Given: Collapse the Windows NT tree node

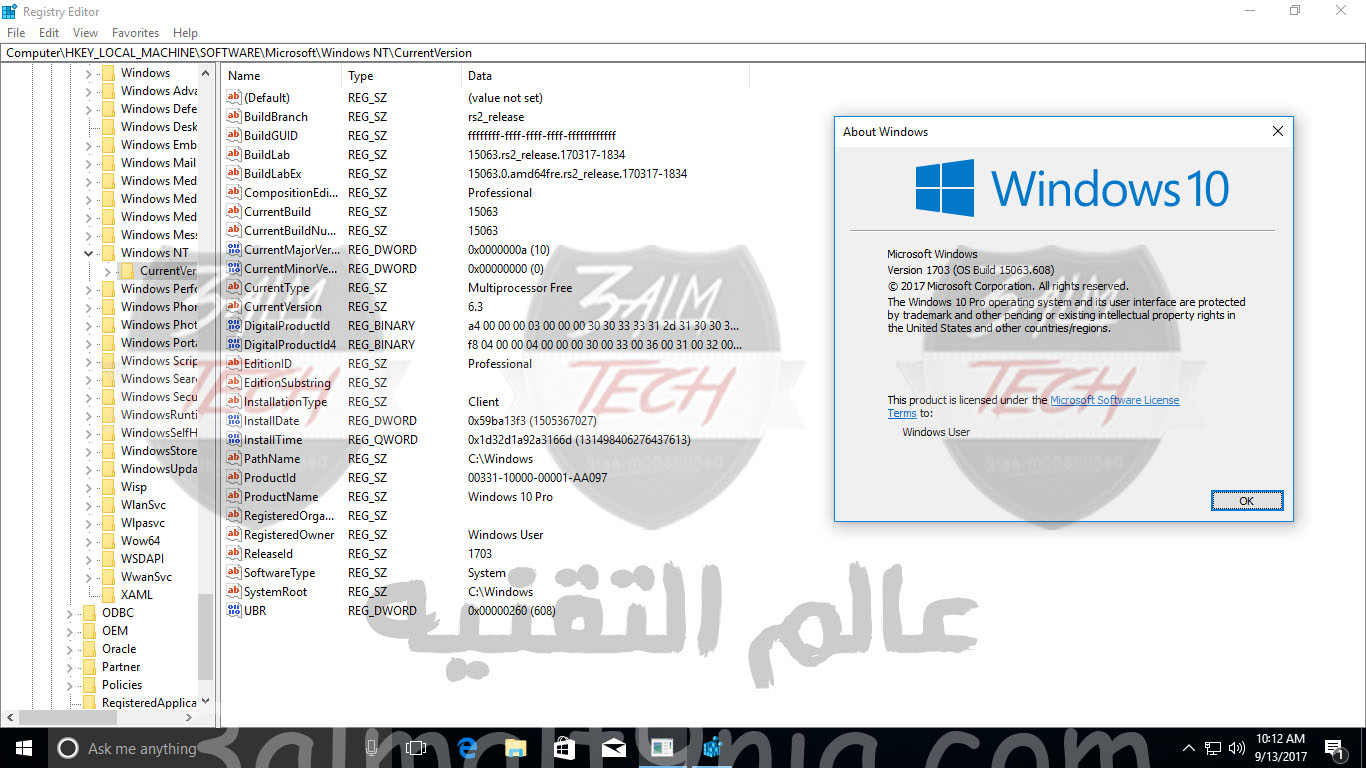Looking at the screenshot, I should tap(88, 253).
